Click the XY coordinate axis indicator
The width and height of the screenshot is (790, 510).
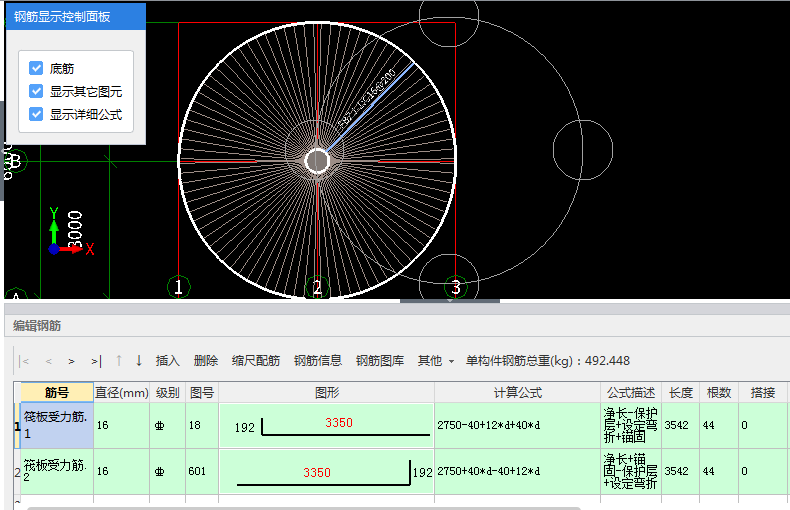click(x=71, y=232)
